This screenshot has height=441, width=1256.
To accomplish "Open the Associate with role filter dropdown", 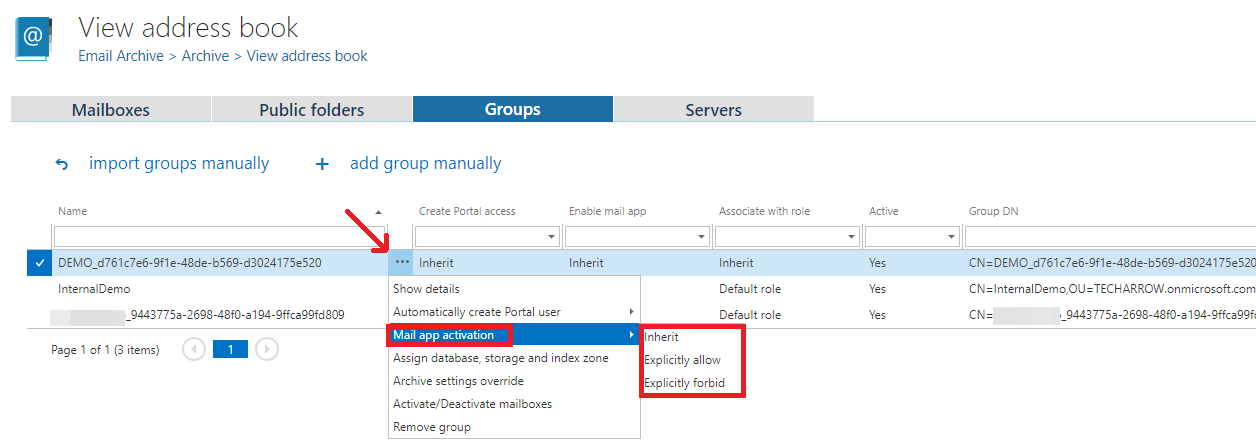I will click(x=851, y=237).
